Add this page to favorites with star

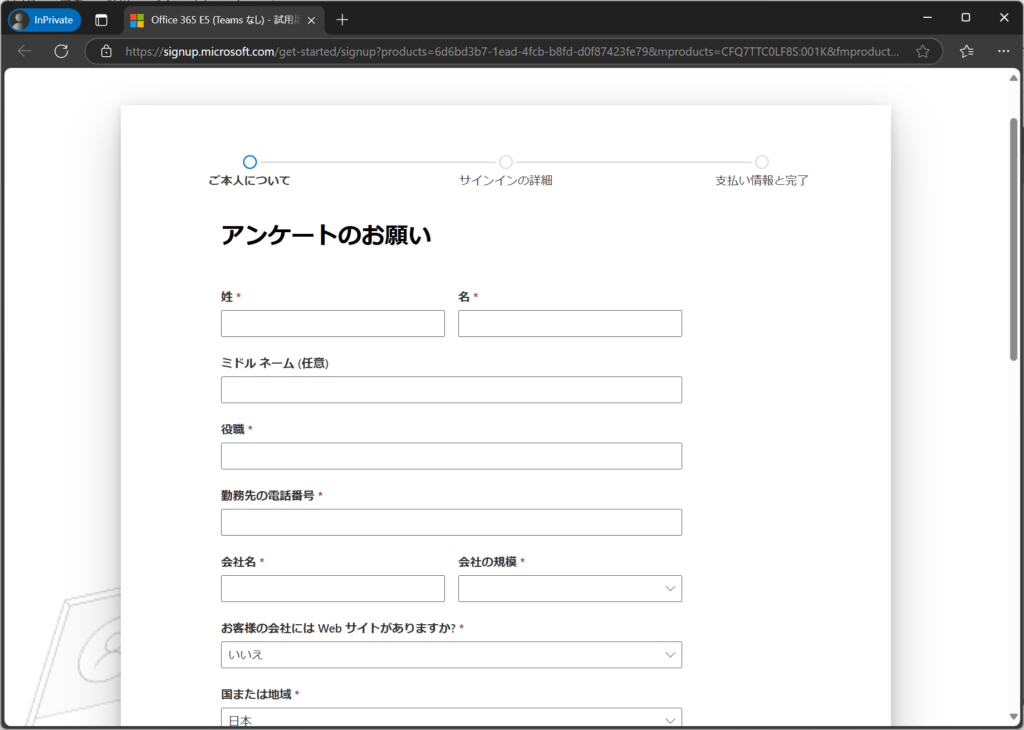tap(922, 51)
